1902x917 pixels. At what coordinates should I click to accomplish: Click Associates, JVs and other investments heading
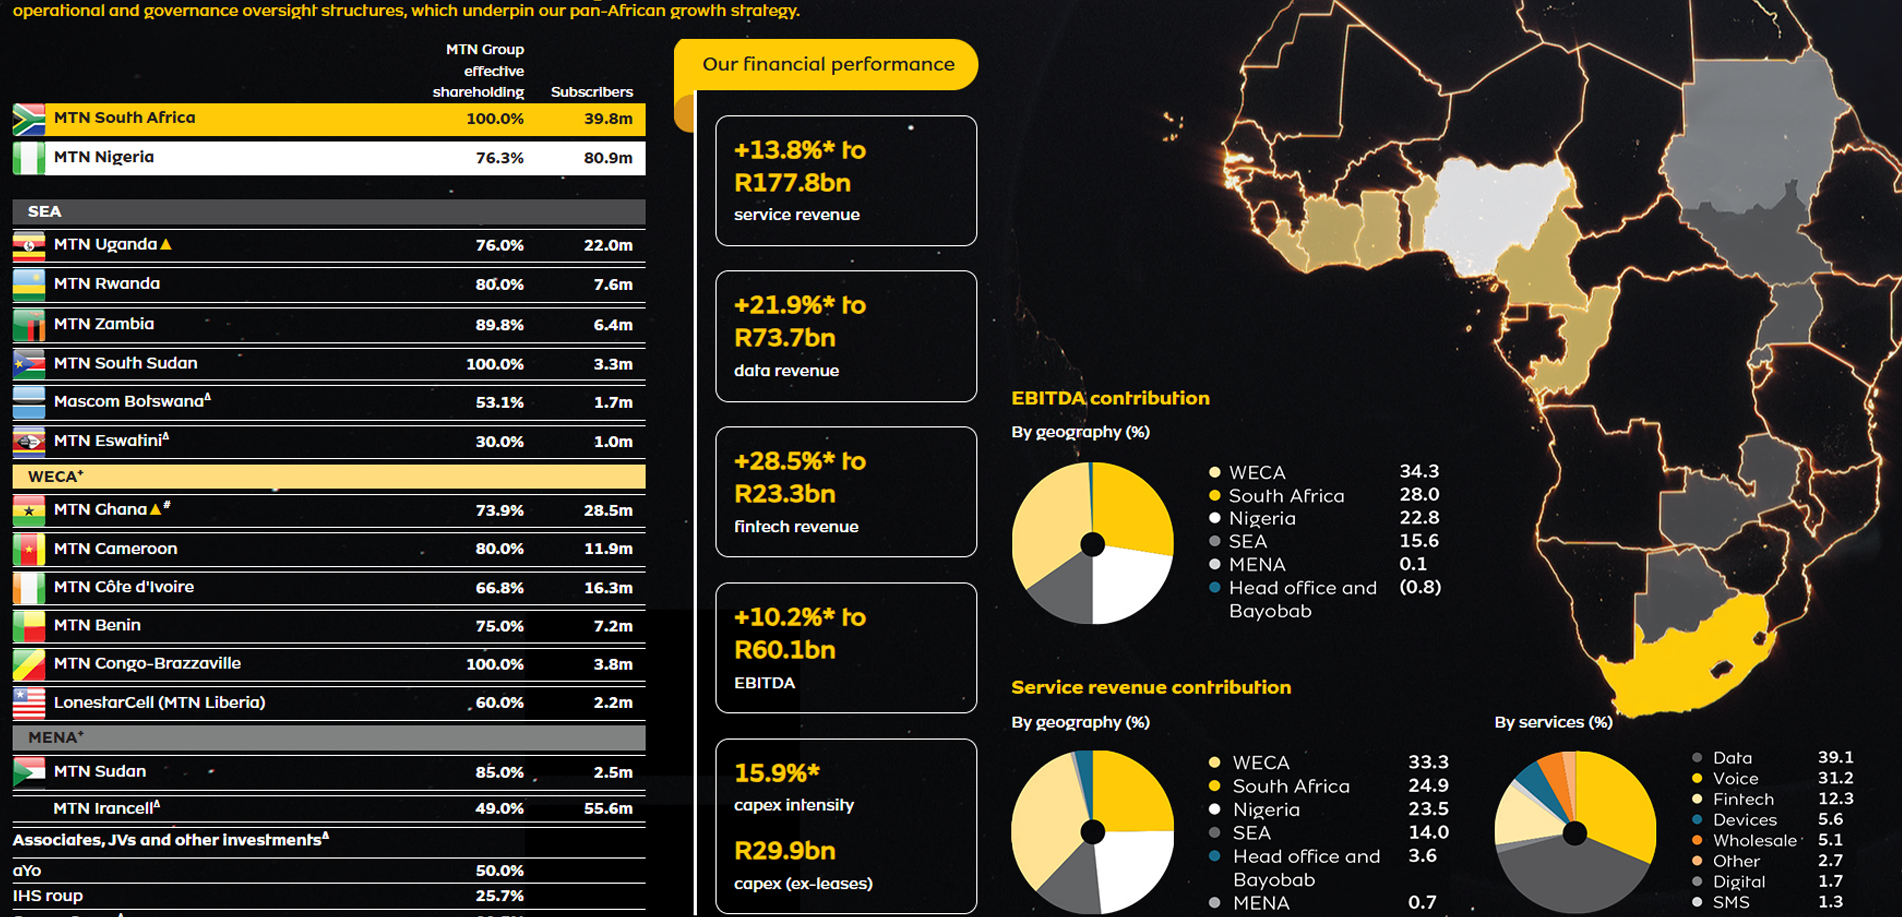click(x=171, y=840)
